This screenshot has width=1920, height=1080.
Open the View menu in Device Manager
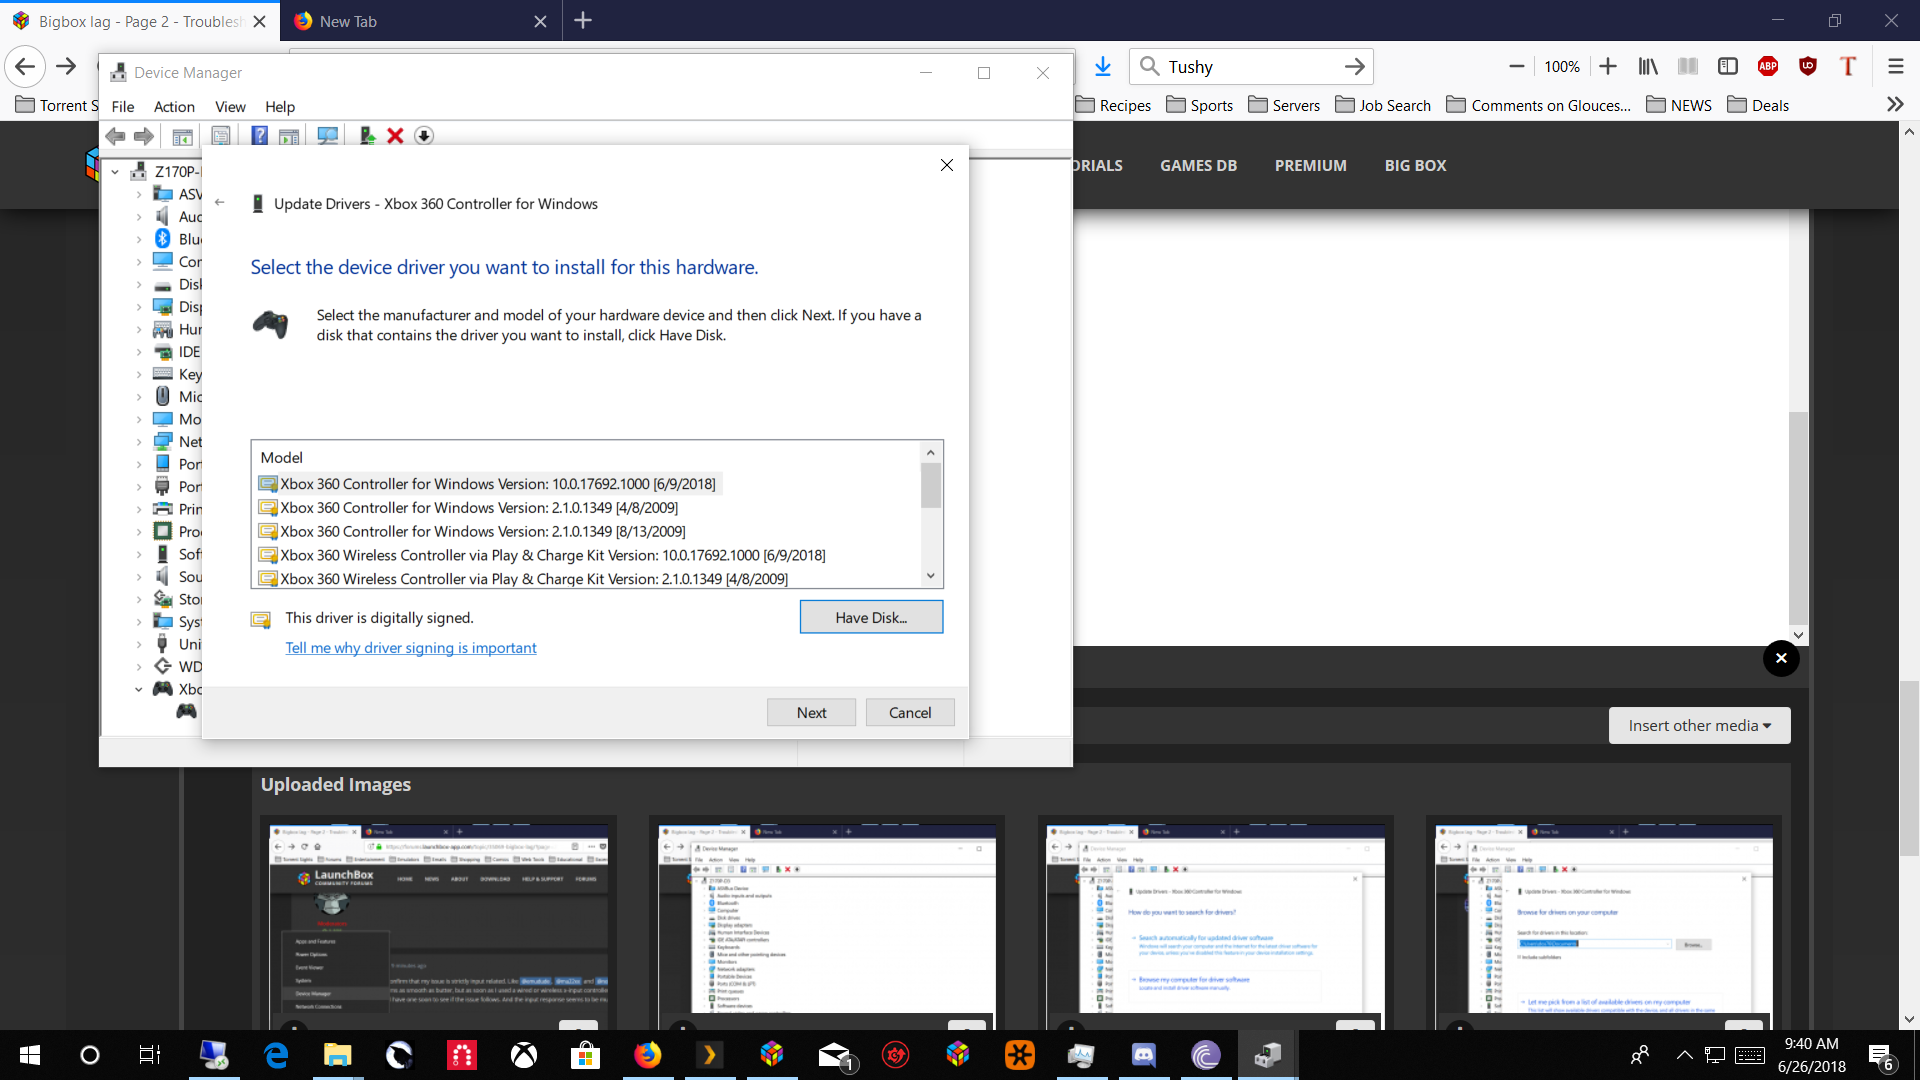230,106
